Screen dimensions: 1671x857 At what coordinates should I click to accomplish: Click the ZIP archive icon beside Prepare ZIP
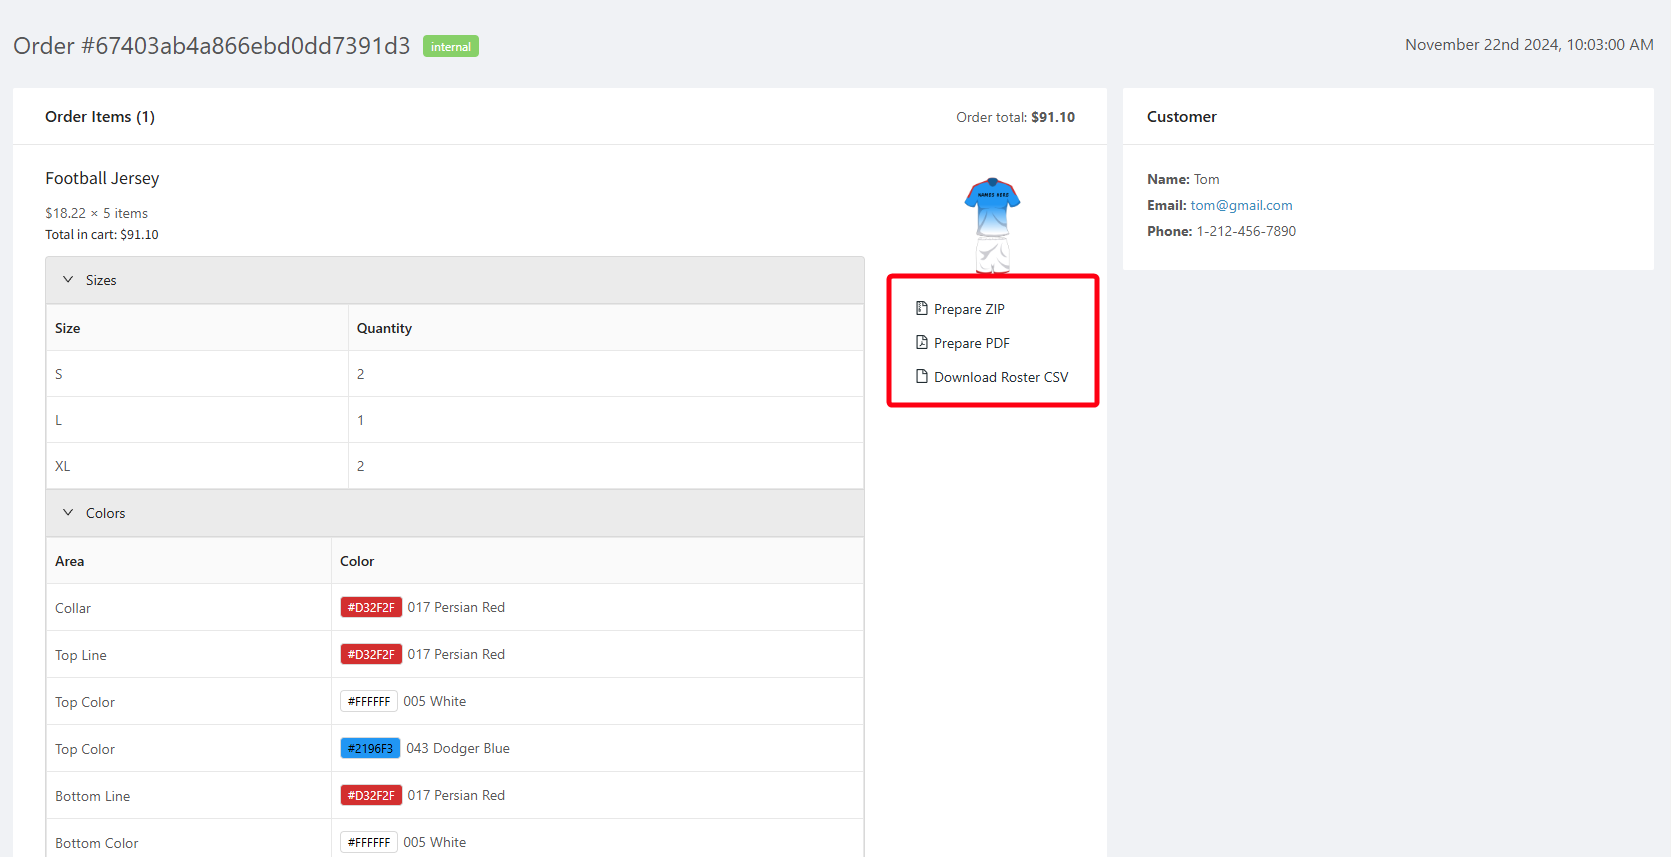click(x=922, y=308)
